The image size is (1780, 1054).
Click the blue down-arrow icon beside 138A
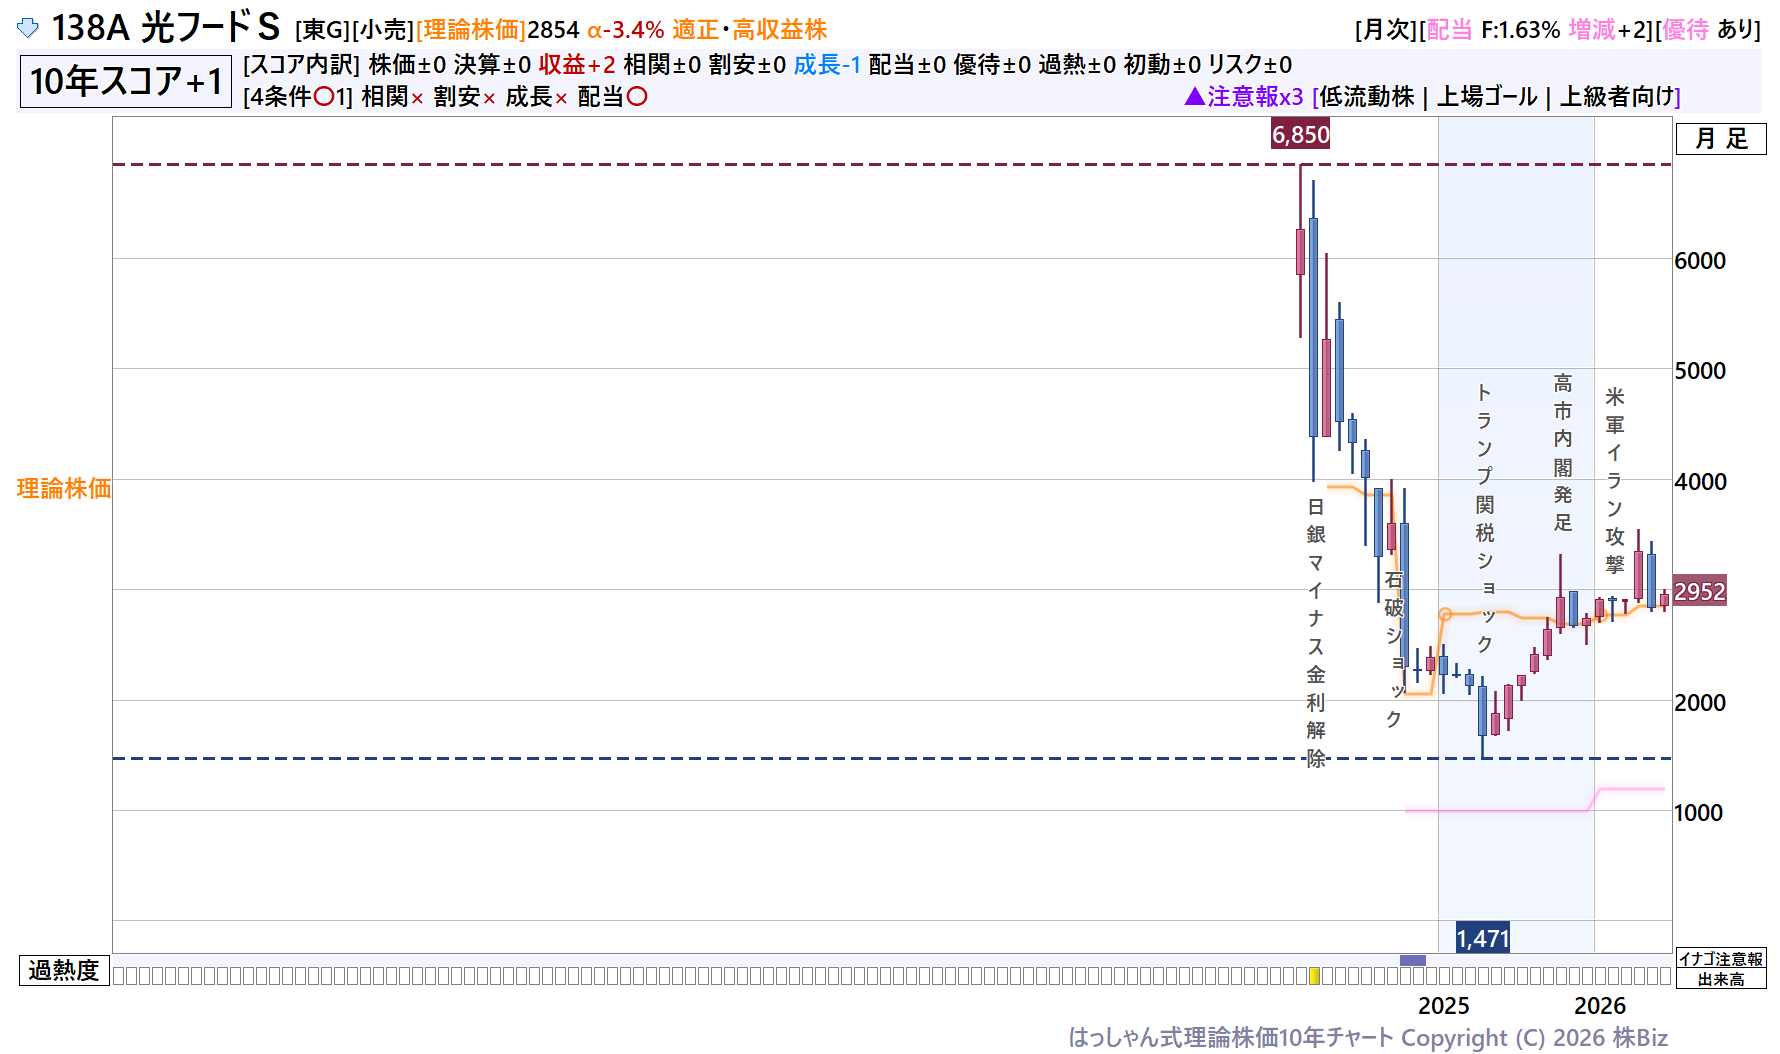pos(28,28)
